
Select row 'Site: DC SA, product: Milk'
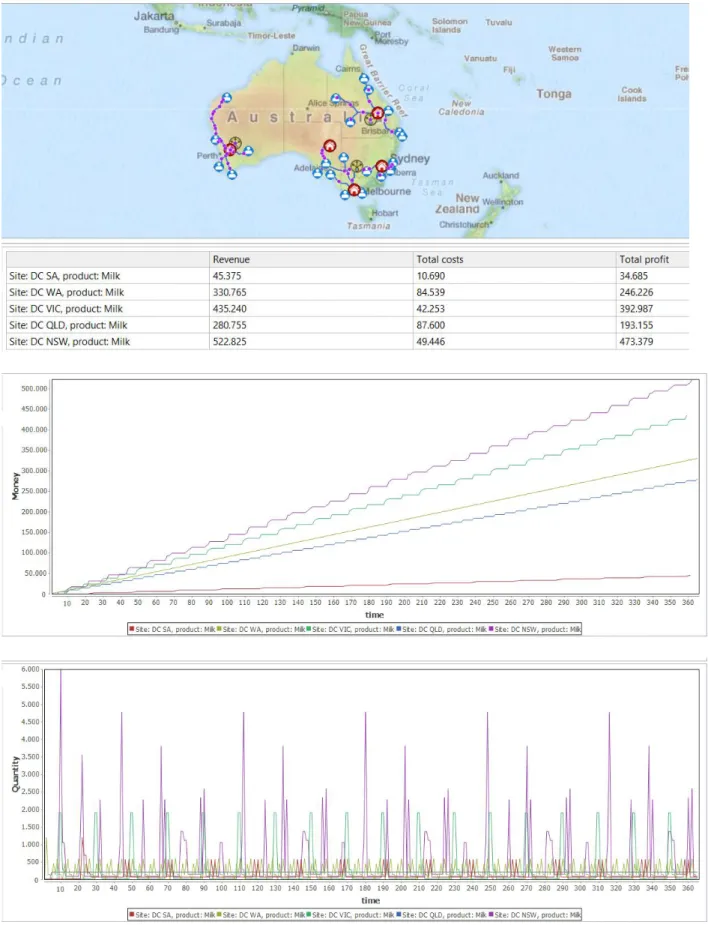click(x=348, y=275)
